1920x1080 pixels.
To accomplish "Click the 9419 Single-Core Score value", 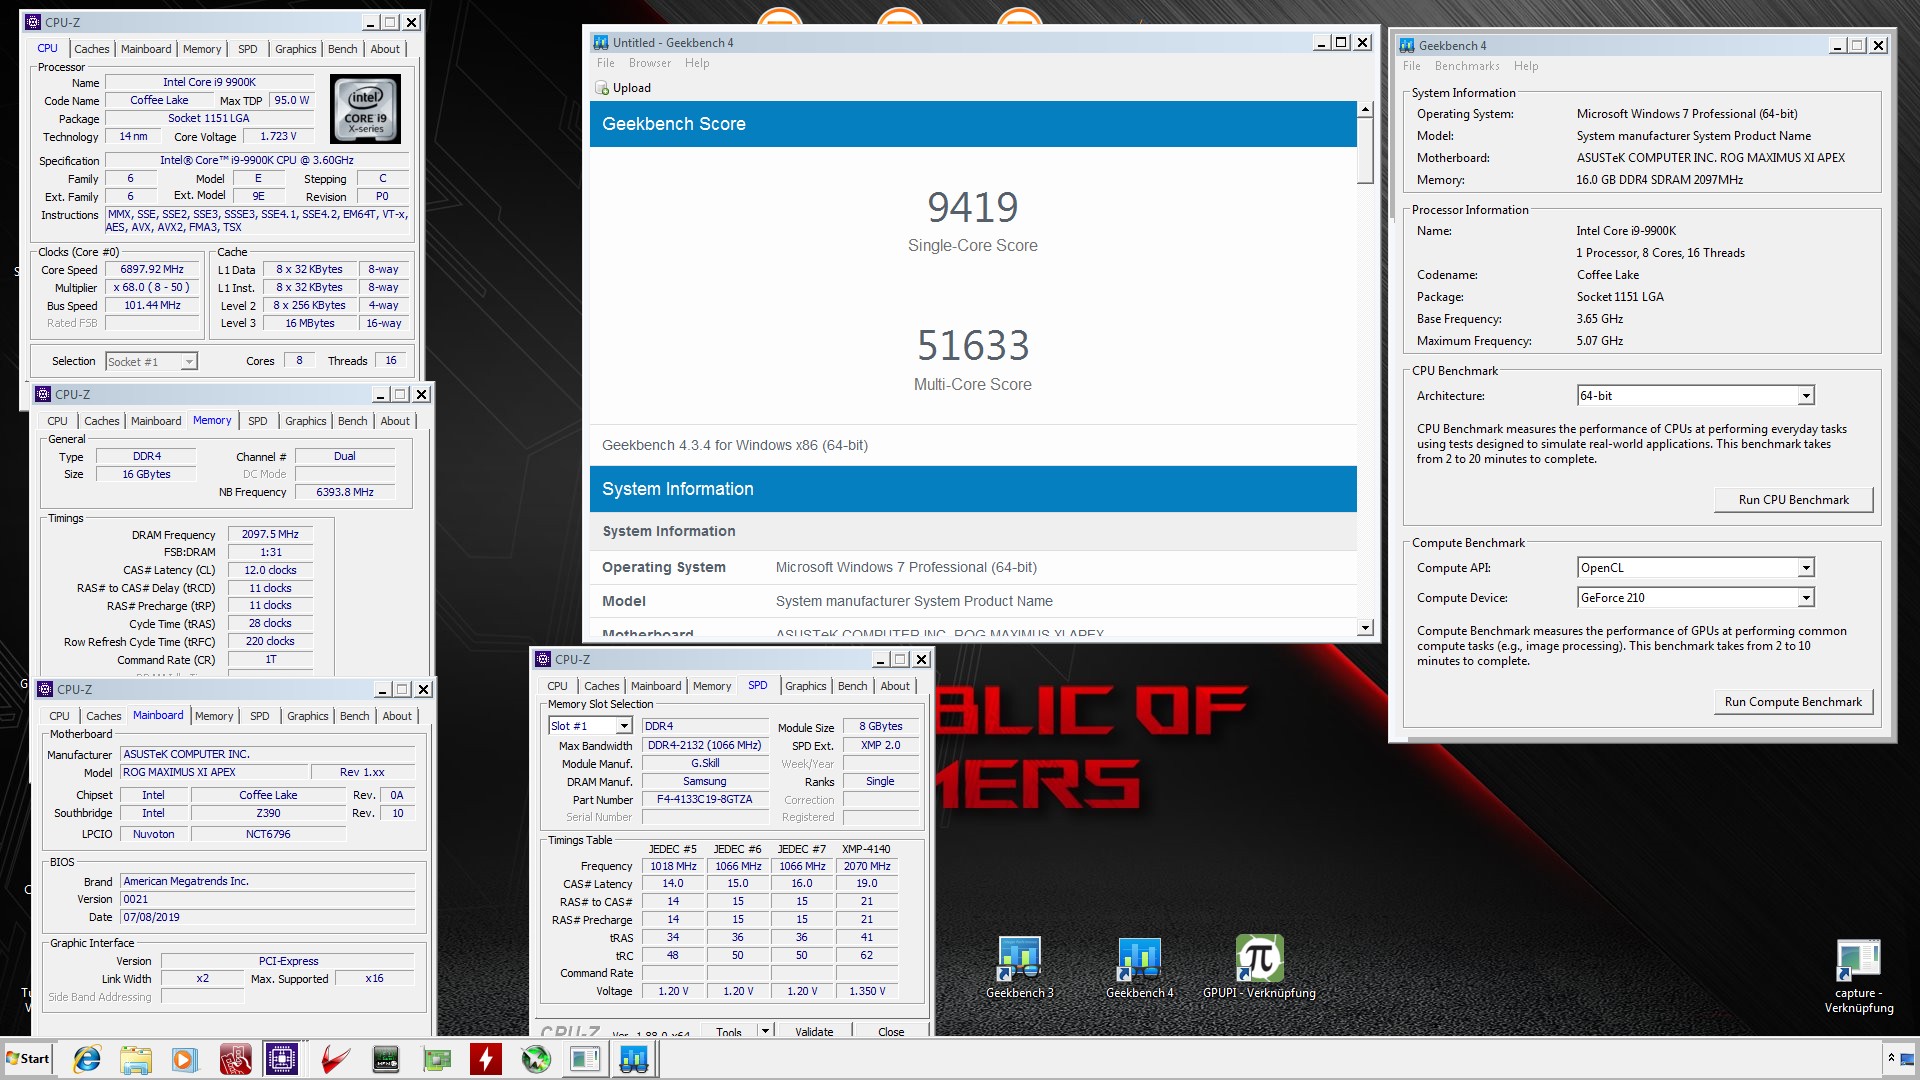I will tap(972, 207).
